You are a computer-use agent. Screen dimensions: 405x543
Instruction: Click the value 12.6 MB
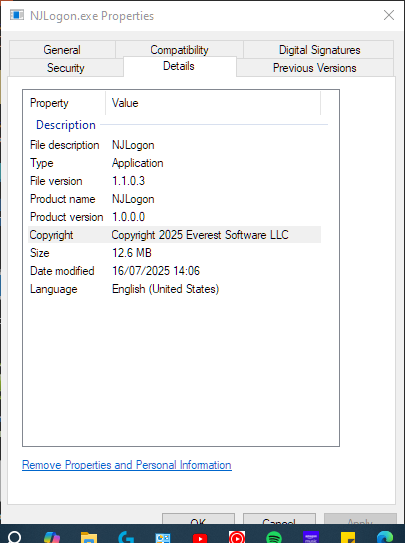point(132,253)
